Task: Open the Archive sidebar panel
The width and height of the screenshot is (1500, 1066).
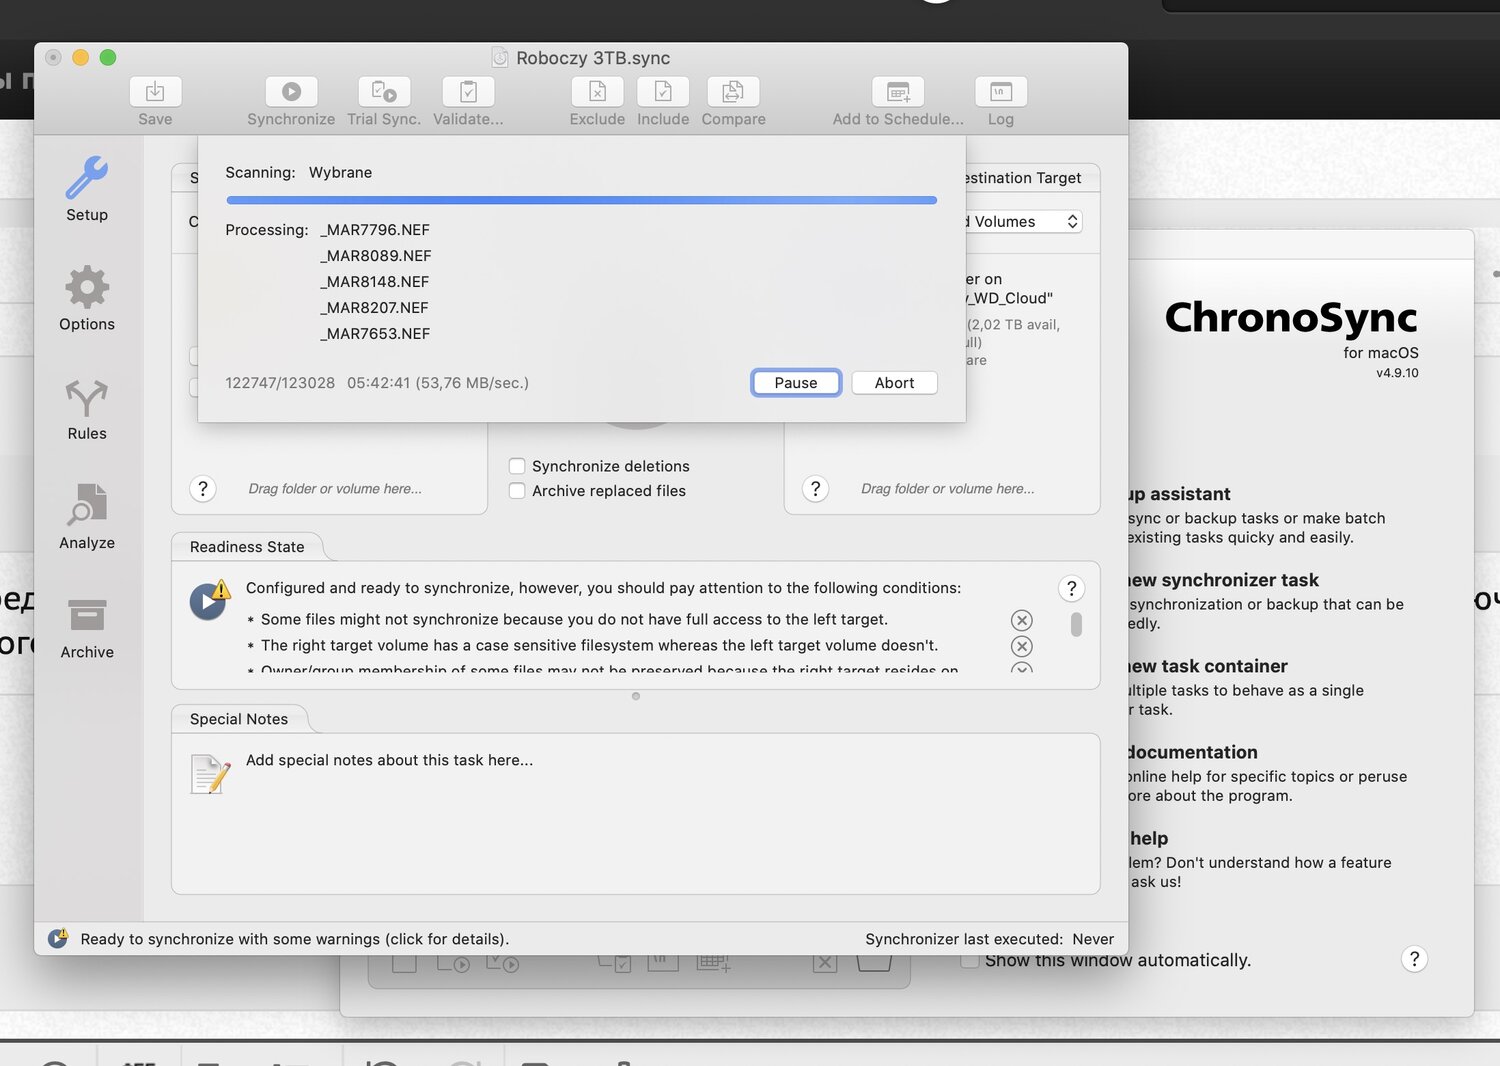Action: pyautogui.click(x=87, y=627)
